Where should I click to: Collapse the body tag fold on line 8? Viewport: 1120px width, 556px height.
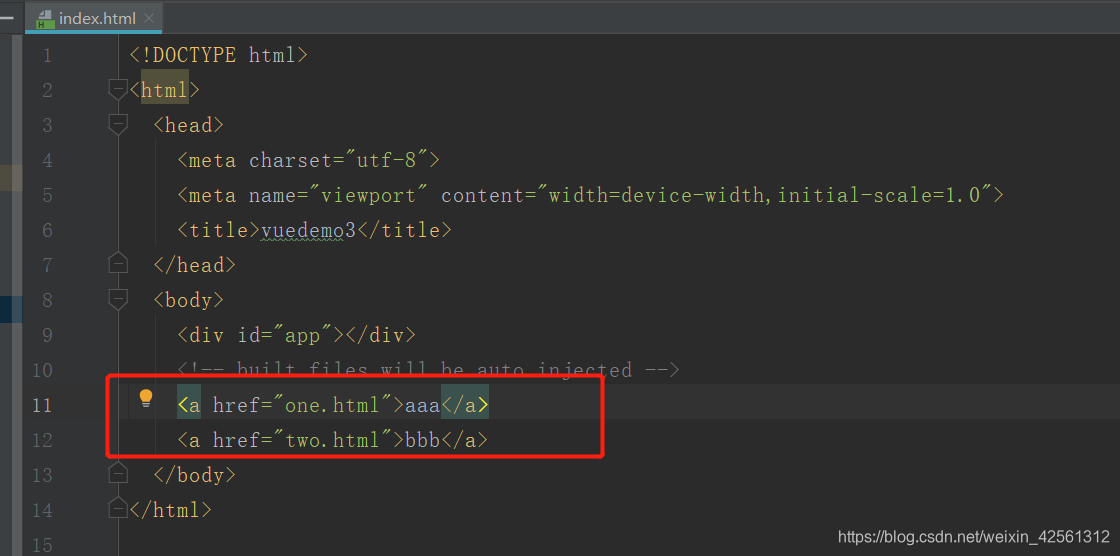click(117, 299)
